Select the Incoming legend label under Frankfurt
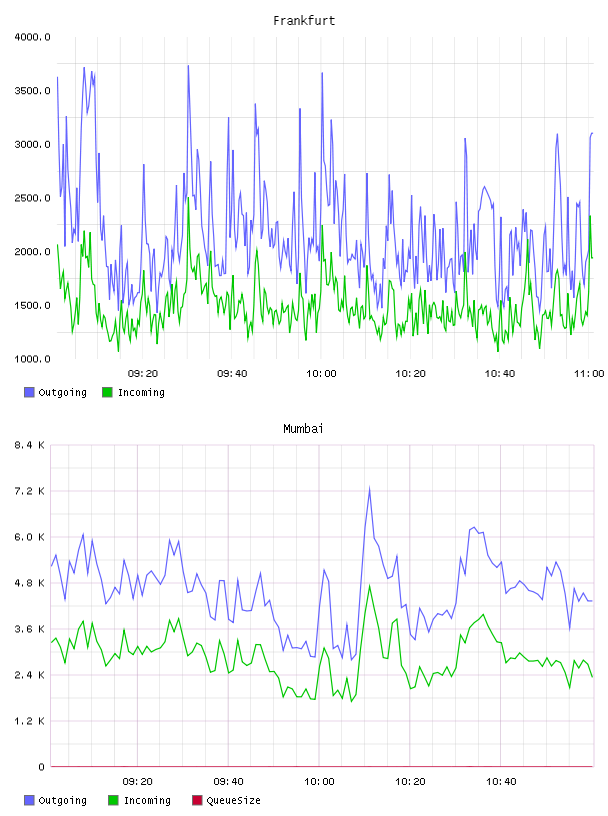 coord(141,393)
